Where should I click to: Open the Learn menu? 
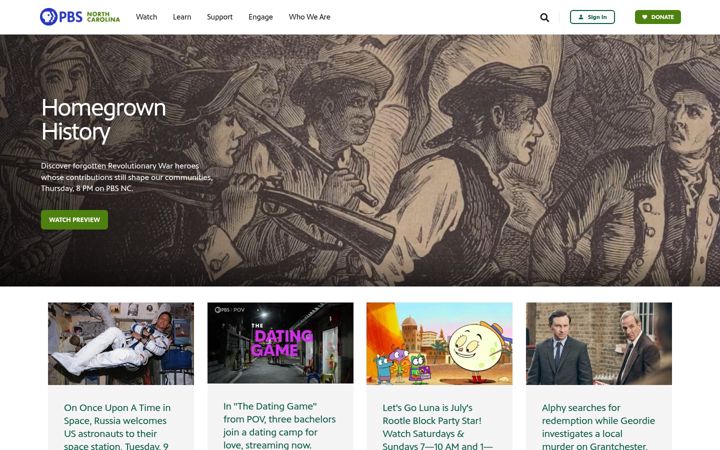182,17
